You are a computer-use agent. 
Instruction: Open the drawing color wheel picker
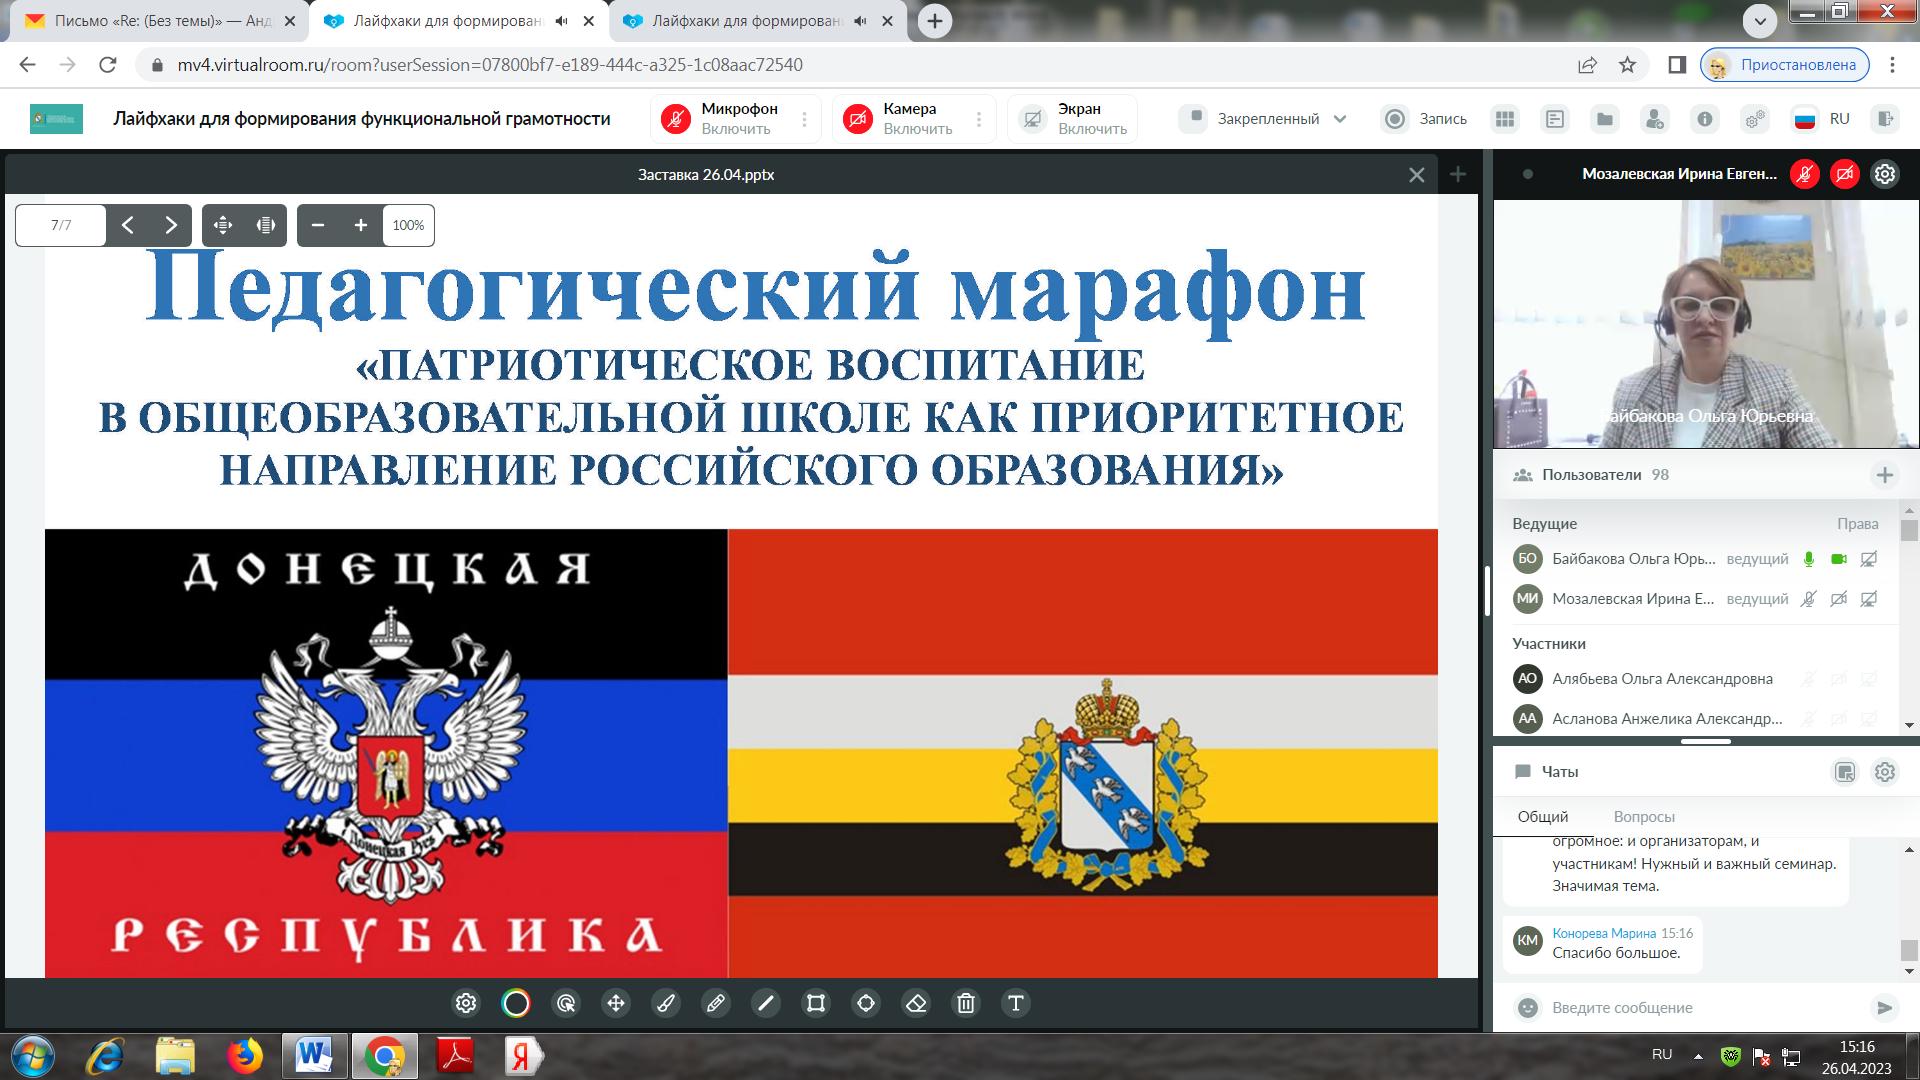click(516, 1003)
